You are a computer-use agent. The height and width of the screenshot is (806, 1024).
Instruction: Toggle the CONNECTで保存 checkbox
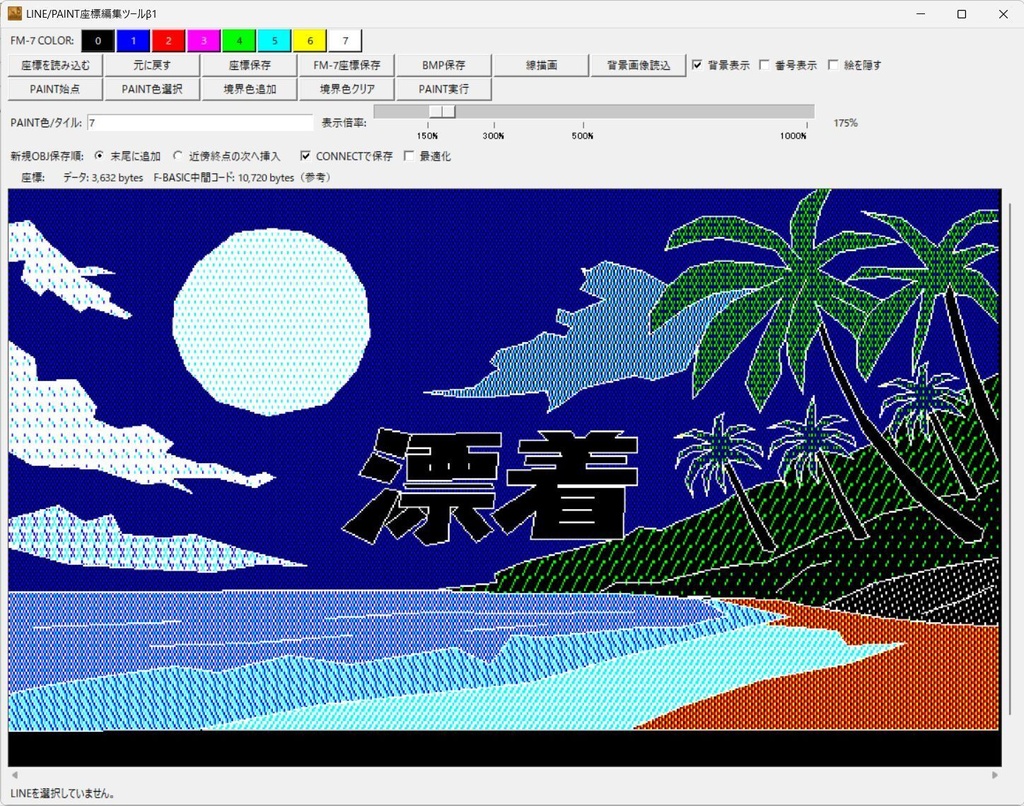click(305, 155)
